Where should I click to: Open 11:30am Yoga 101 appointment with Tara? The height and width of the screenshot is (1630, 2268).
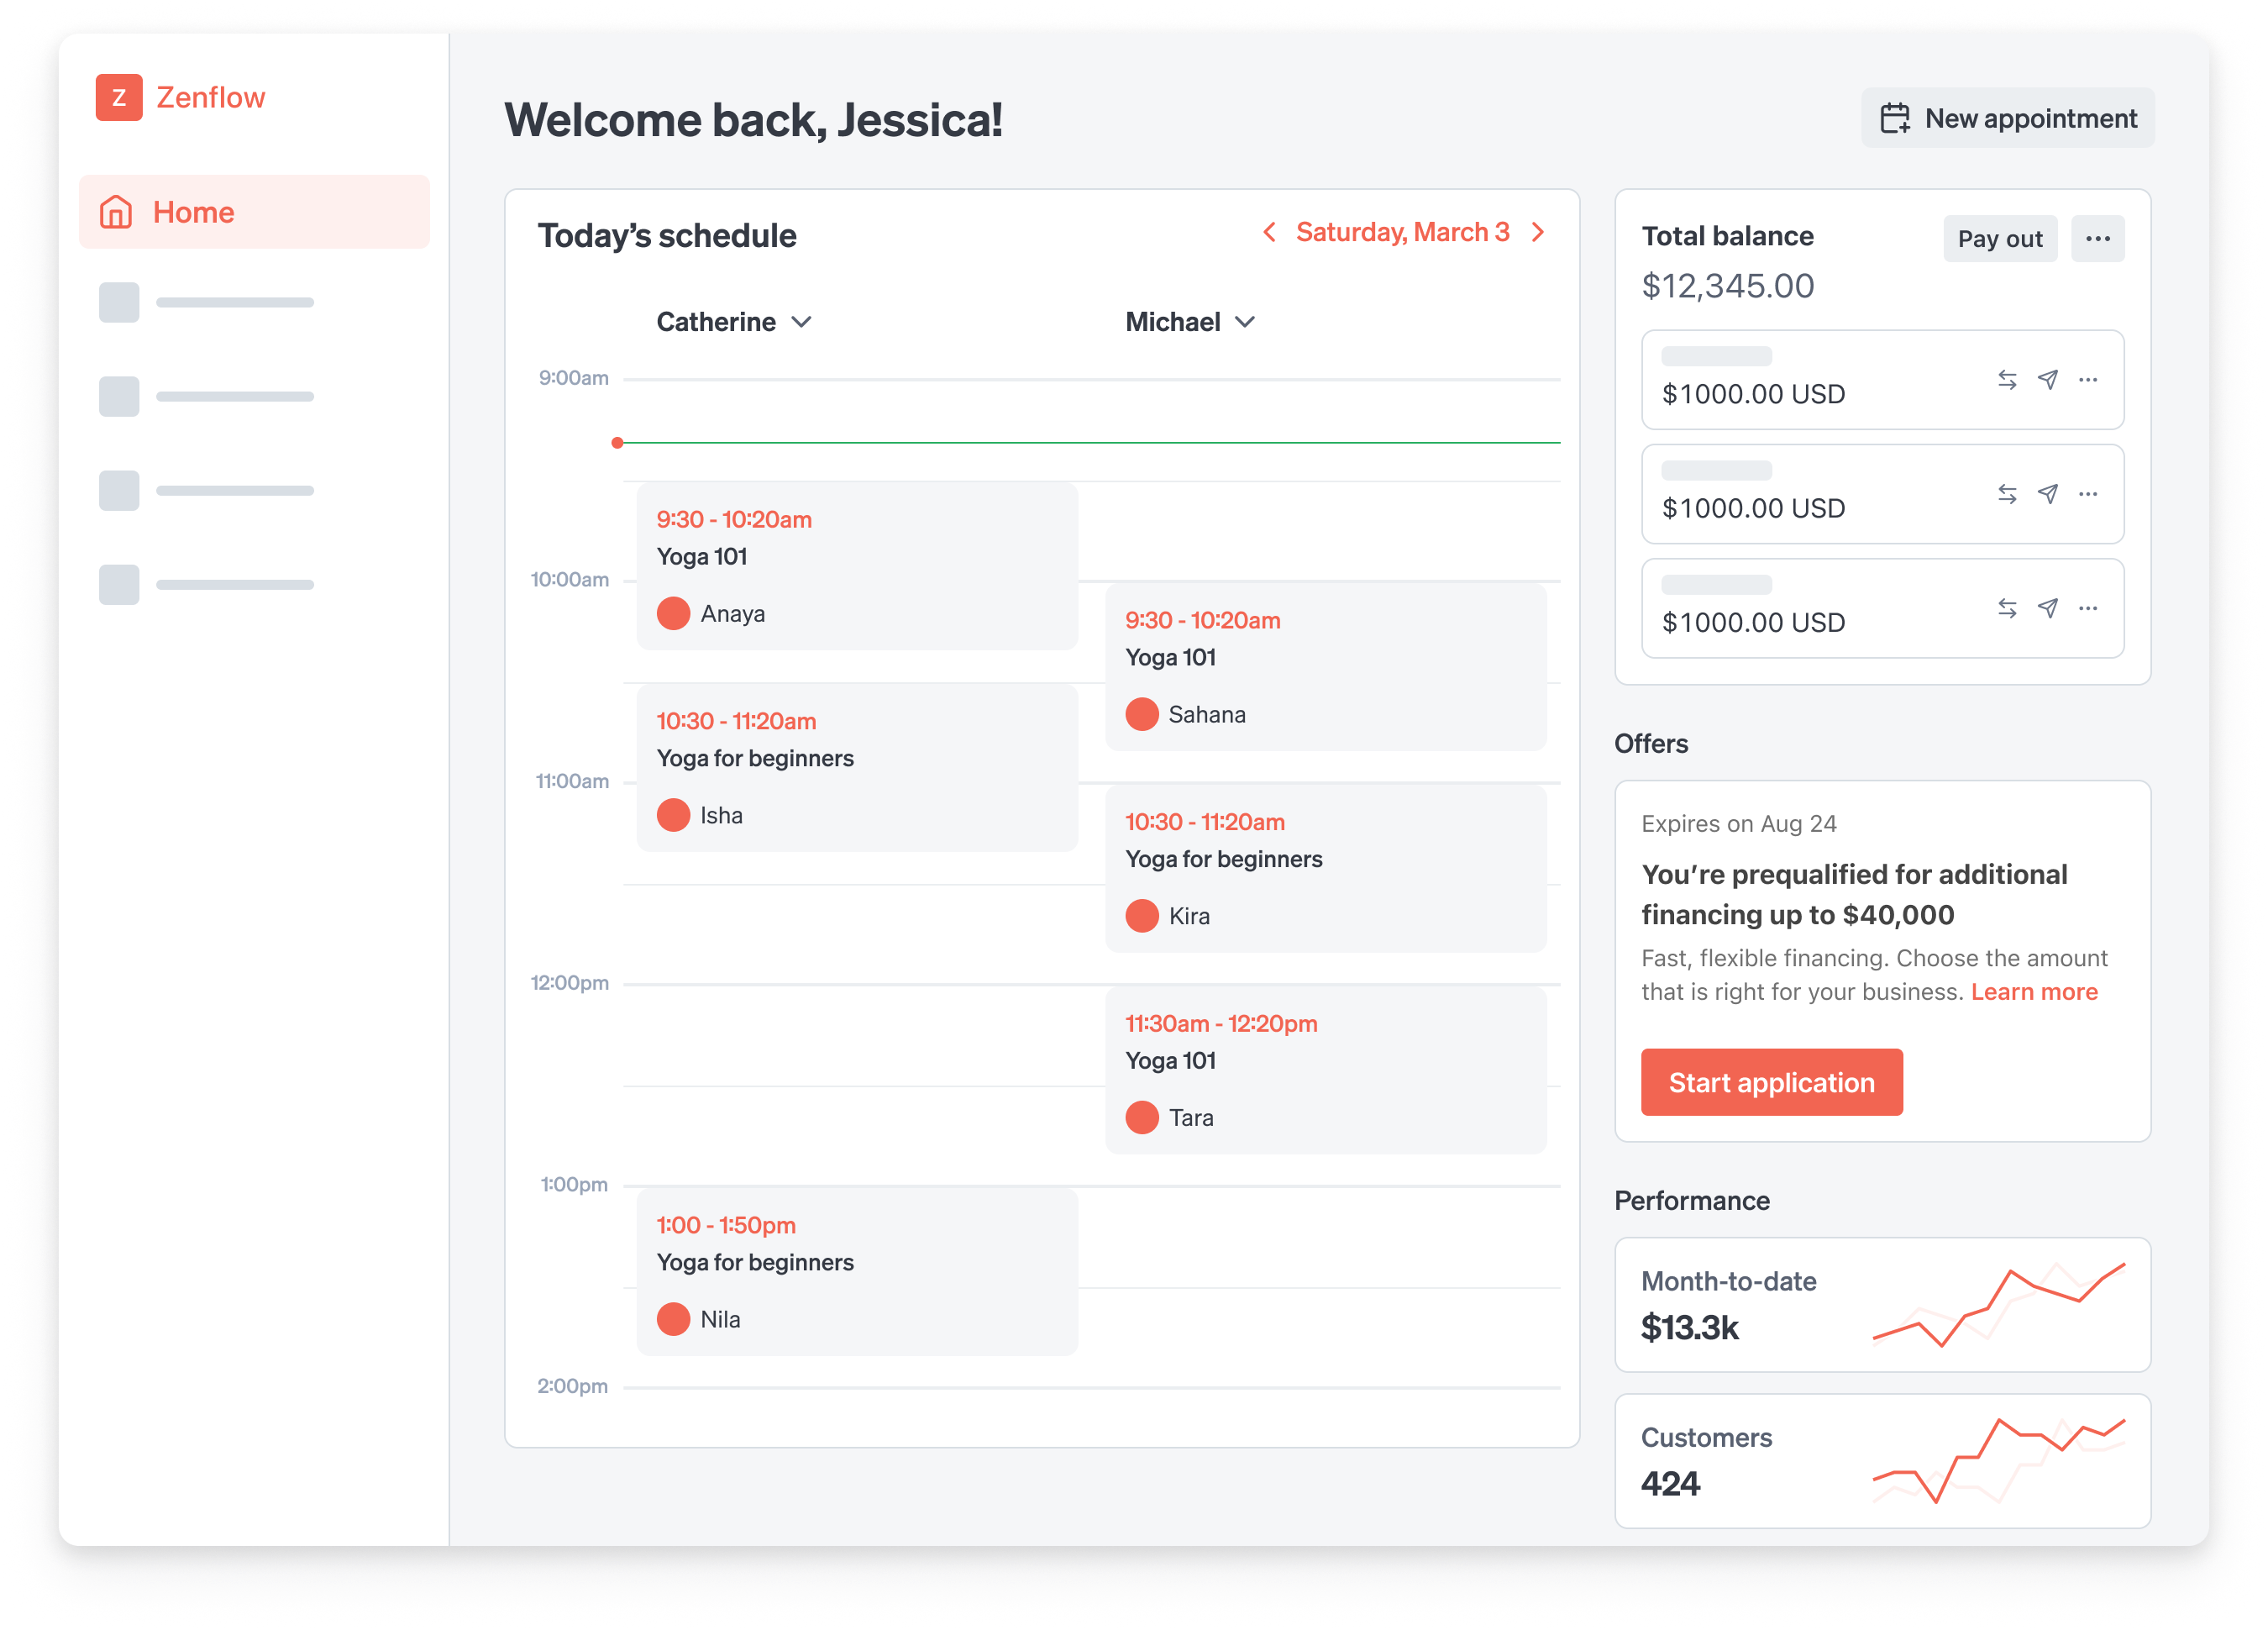tap(1325, 1070)
